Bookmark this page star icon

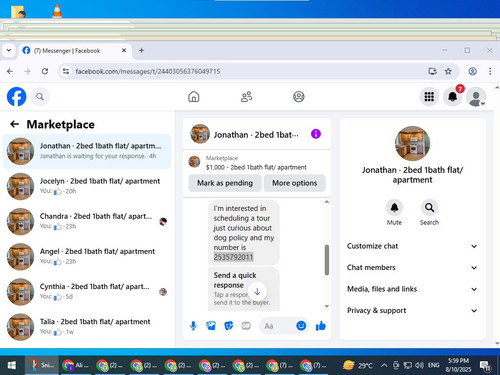coord(448,71)
